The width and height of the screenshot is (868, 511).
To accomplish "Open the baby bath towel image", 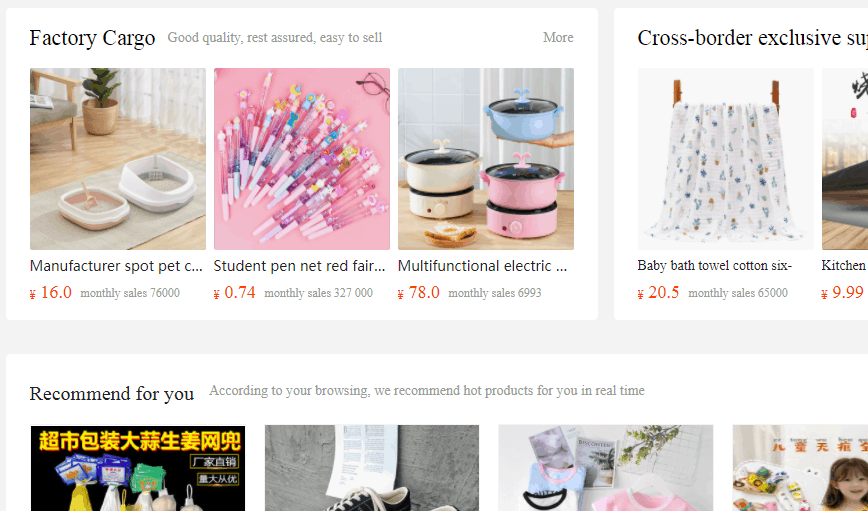I will pyautogui.click(x=725, y=159).
